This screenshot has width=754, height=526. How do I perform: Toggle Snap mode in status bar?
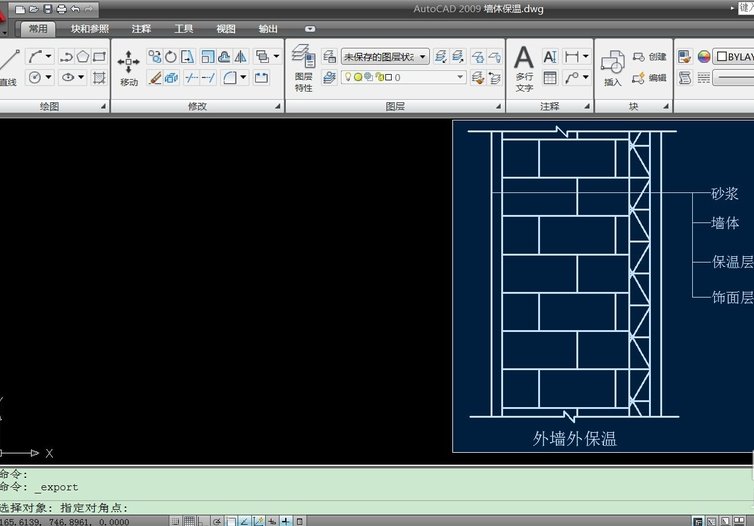(175, 521)
